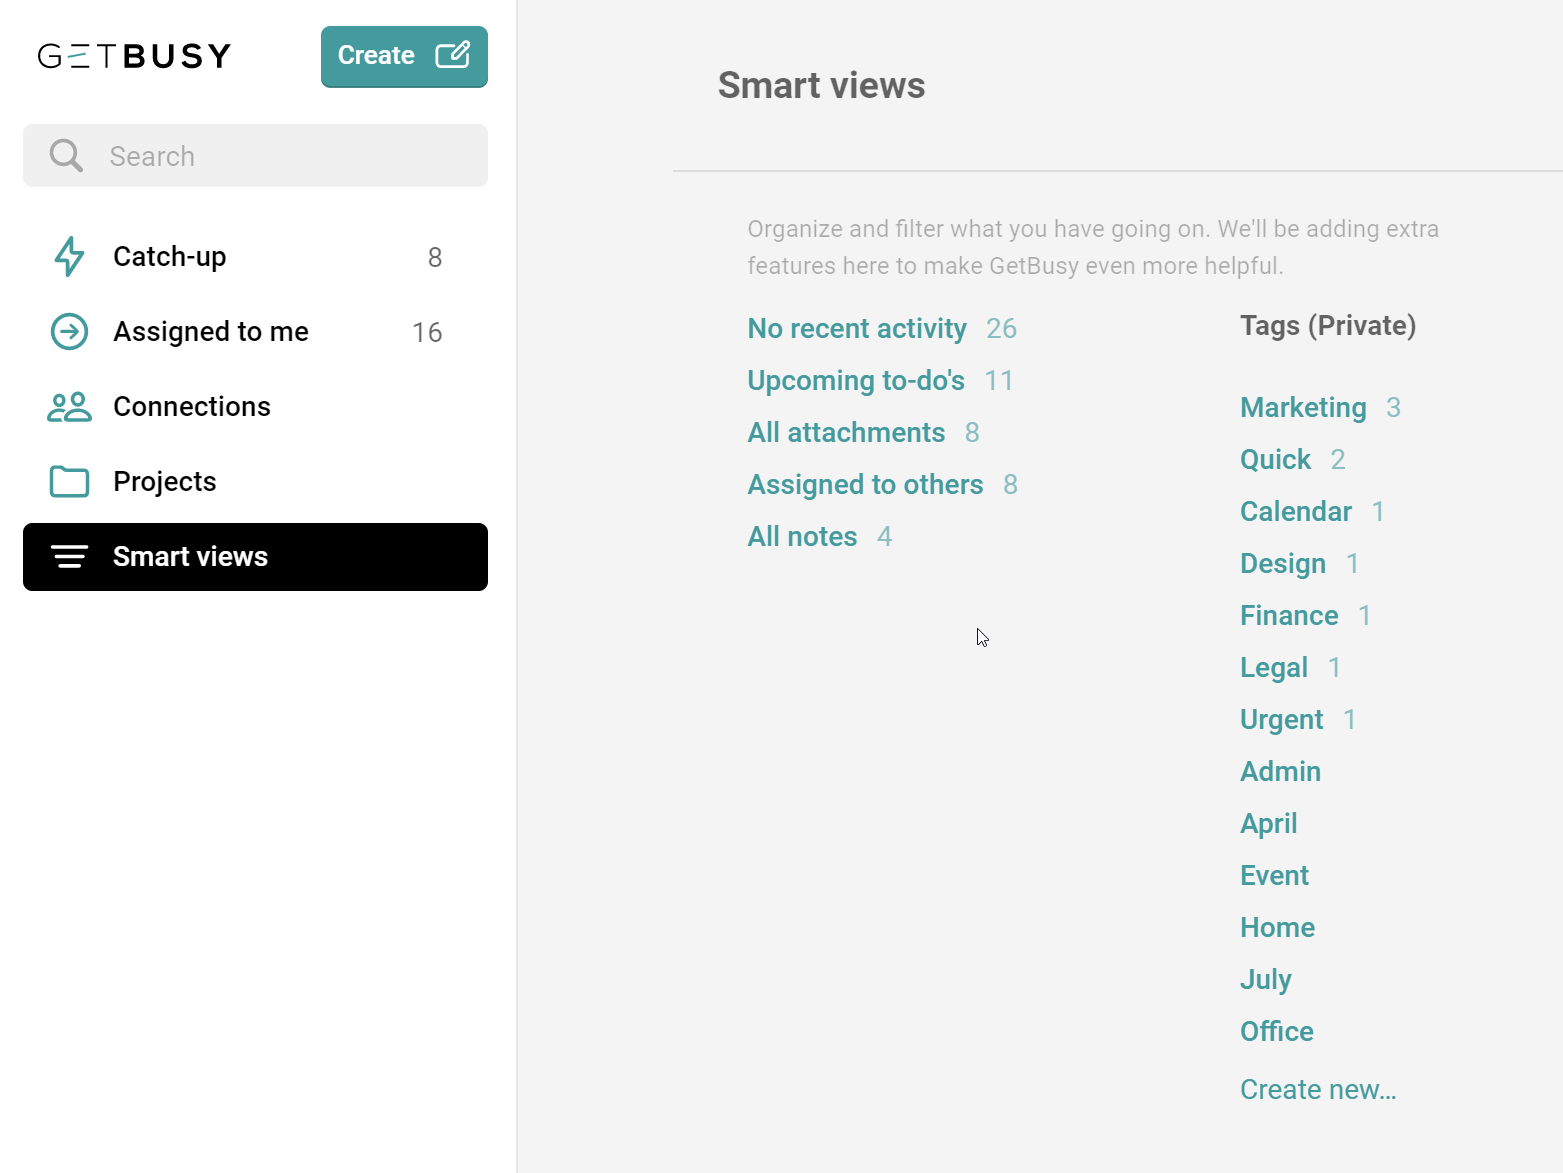Click the Assigned to me arrow icon

[x=69, y=331]
